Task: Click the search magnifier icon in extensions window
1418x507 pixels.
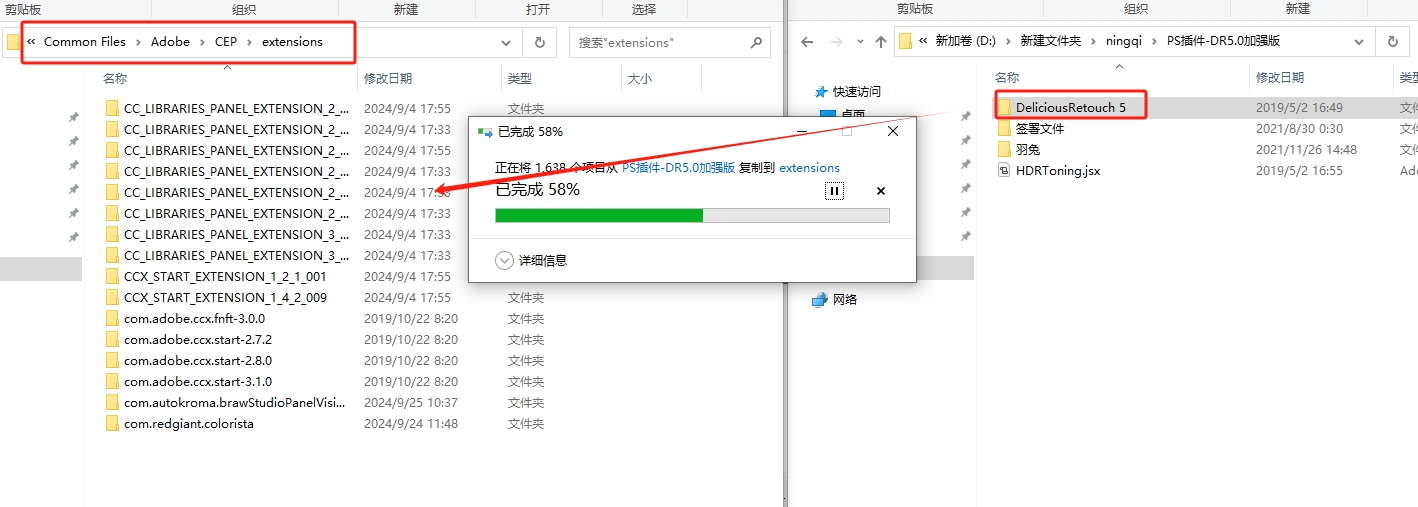Action: [756, 42]
